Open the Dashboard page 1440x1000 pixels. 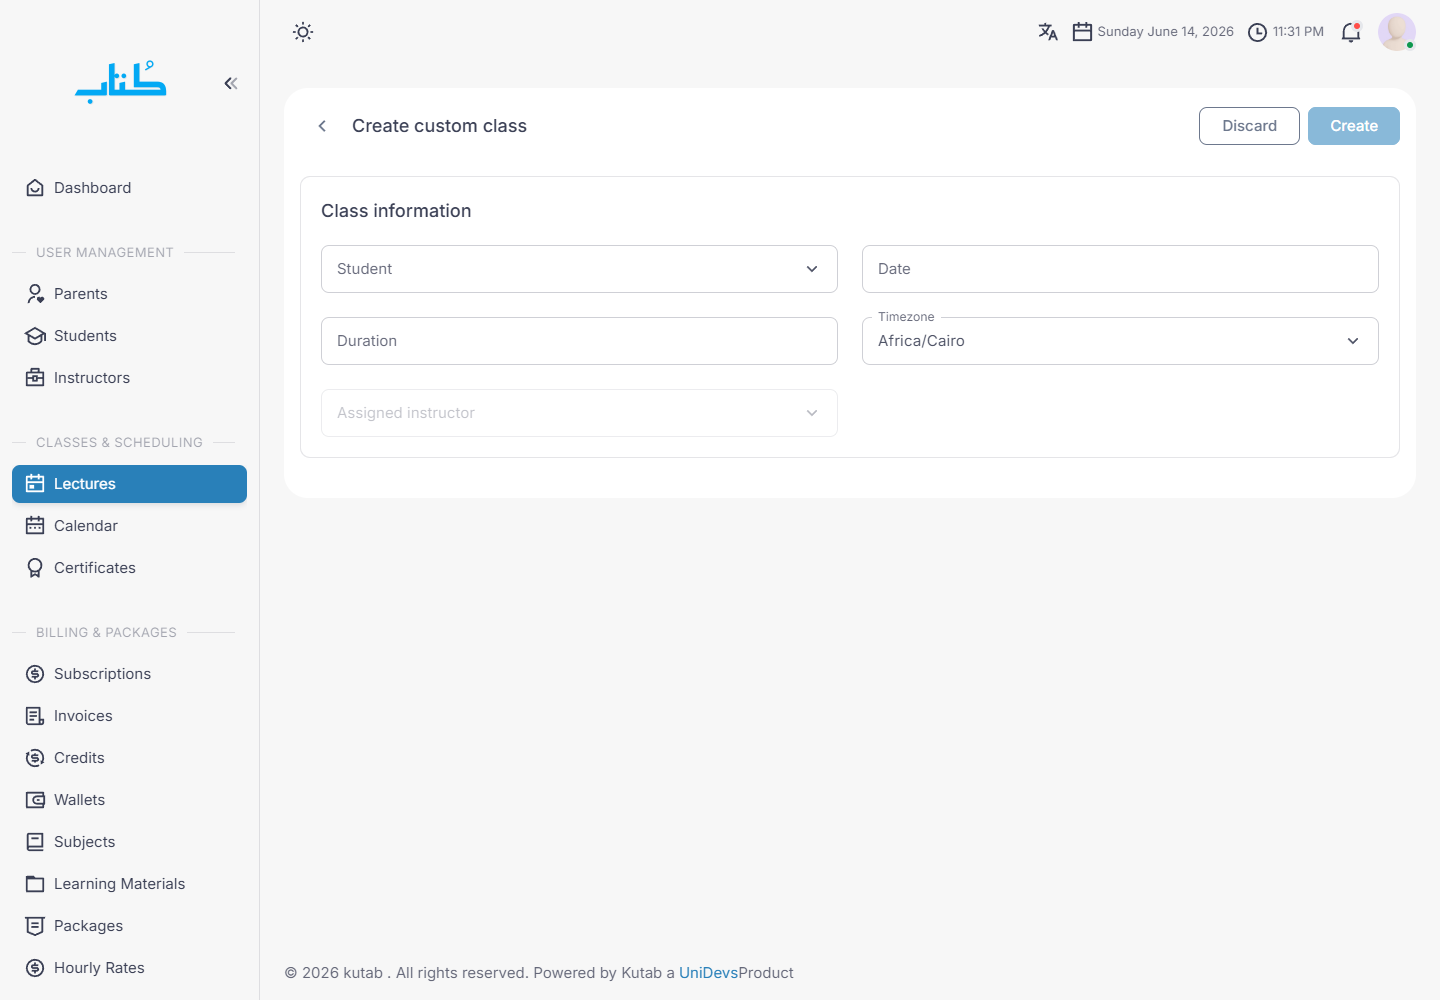[129, 188]
